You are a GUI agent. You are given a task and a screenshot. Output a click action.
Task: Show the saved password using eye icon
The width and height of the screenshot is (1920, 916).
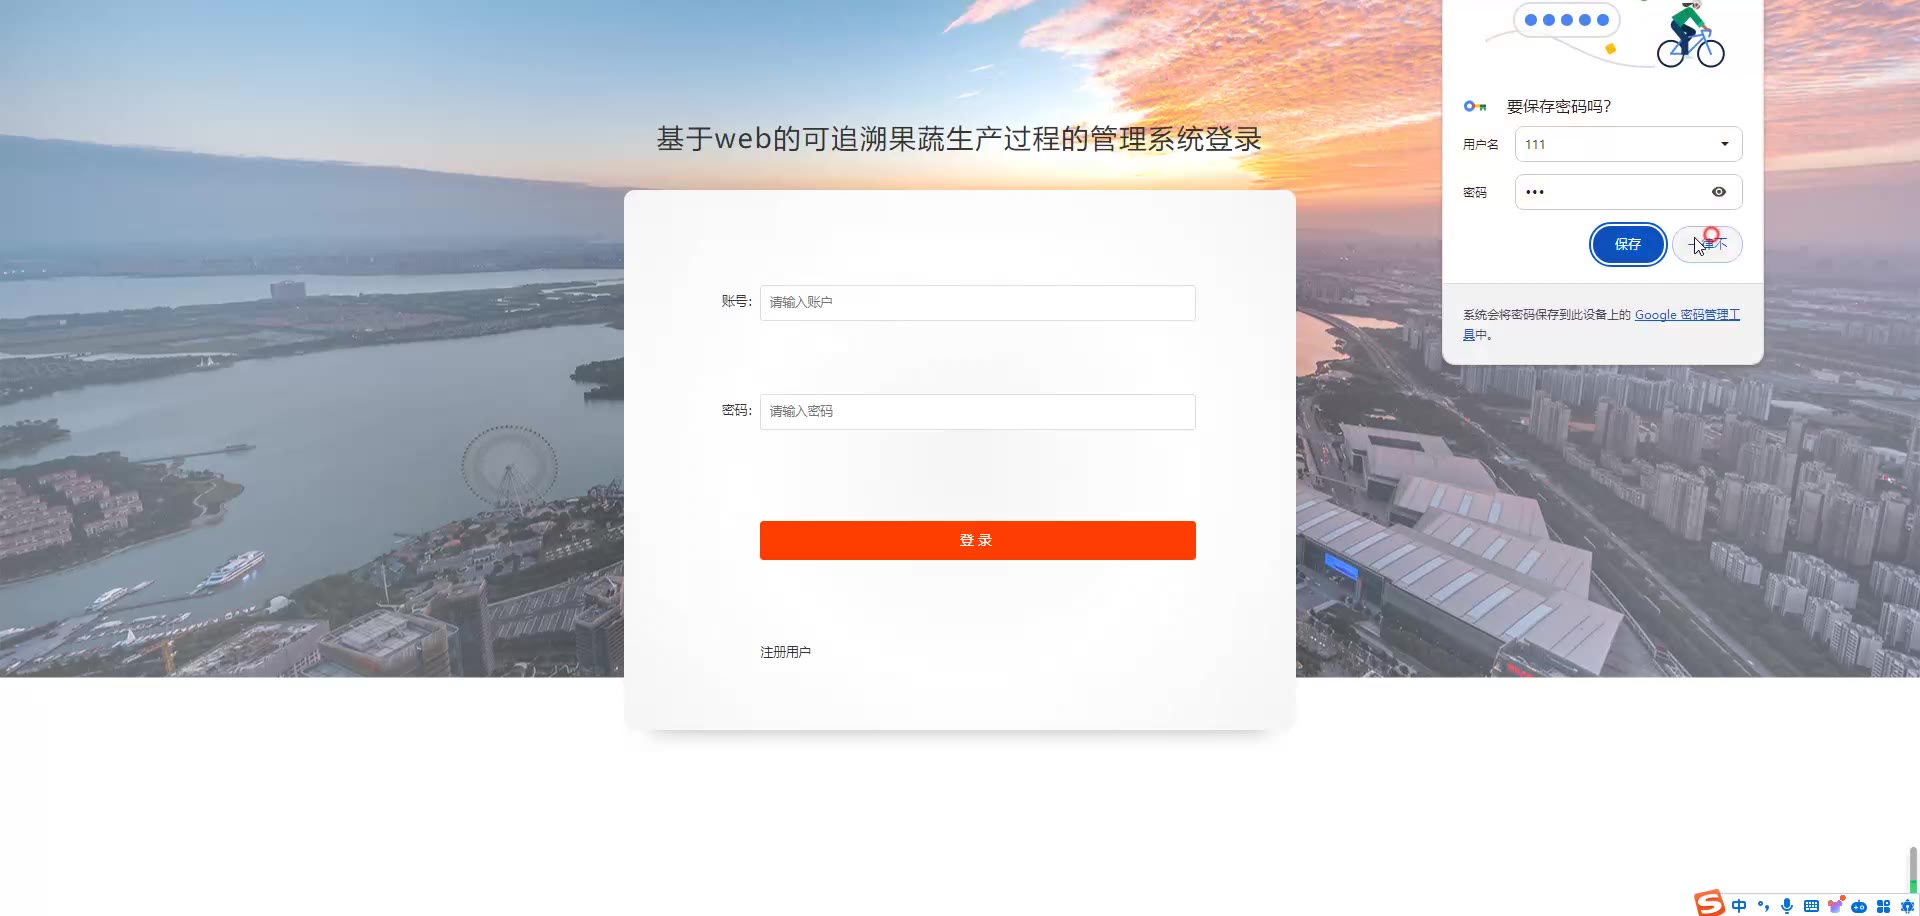click(x=1719, y=192)
